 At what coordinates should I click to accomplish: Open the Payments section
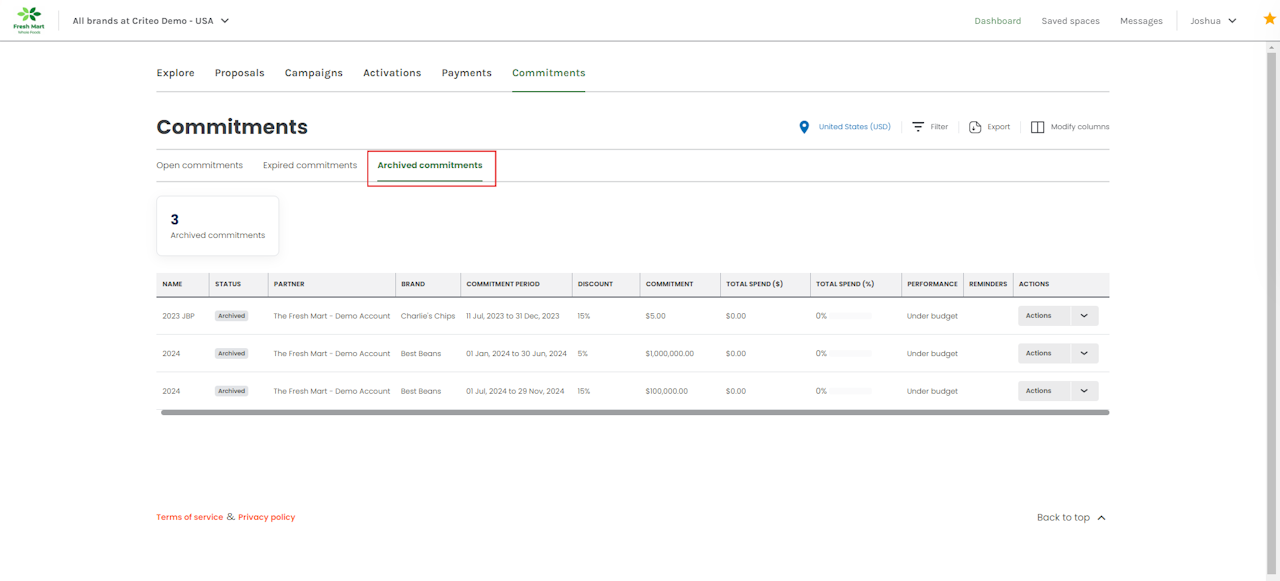coord(466,73)
